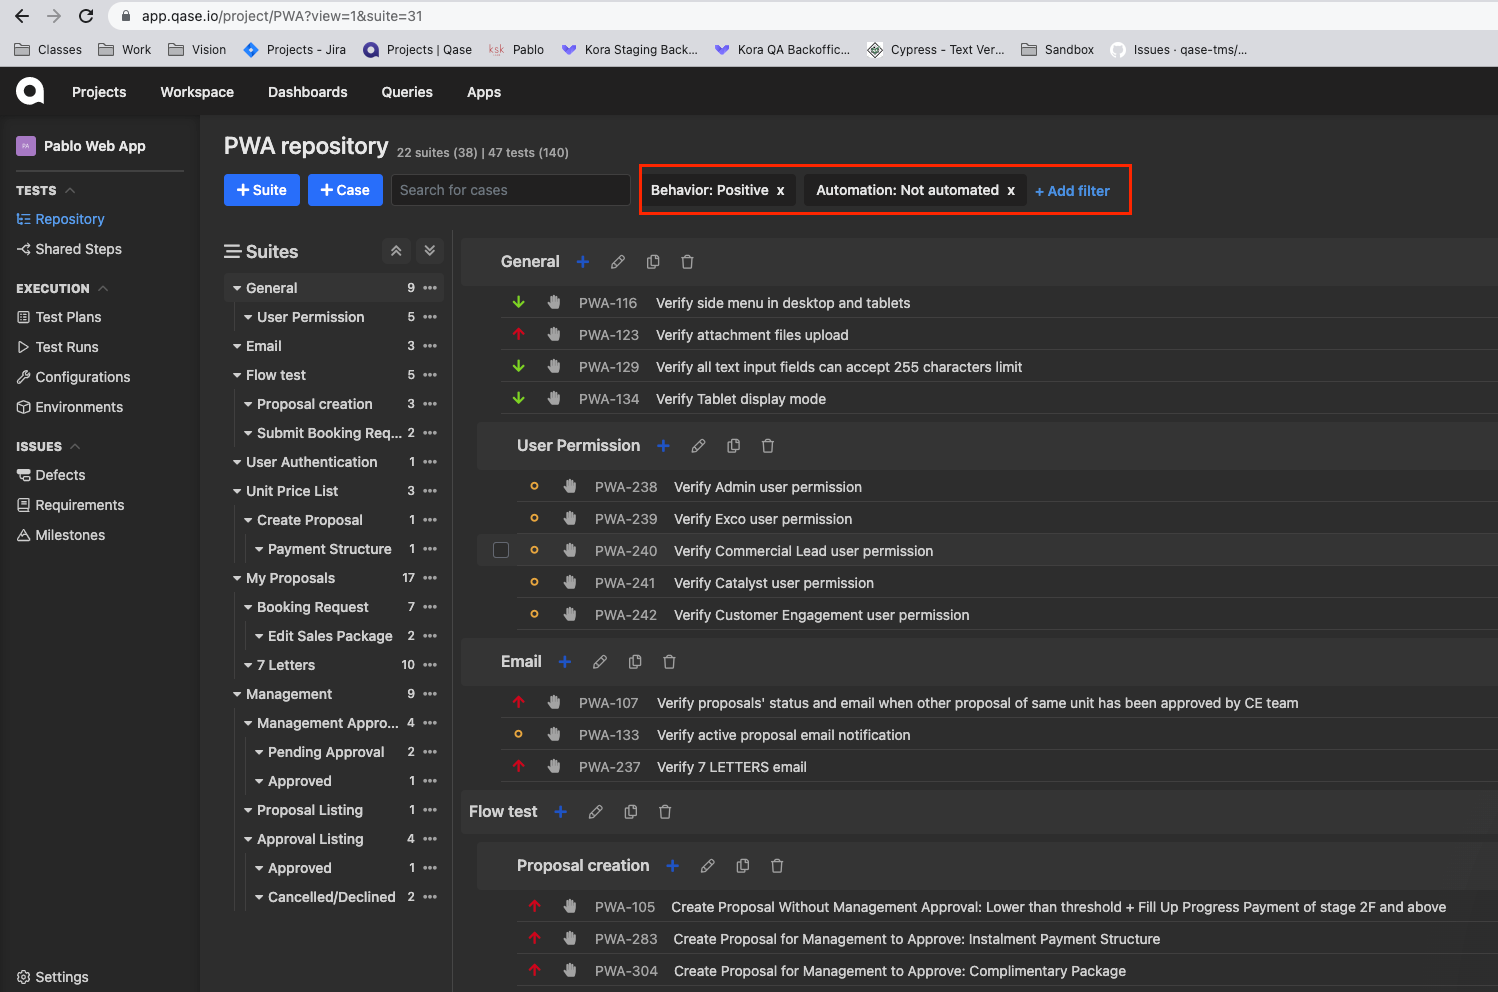The image size is (1498, 992).
Task: Add a case to Proposal creation suite
Action: 673,866
